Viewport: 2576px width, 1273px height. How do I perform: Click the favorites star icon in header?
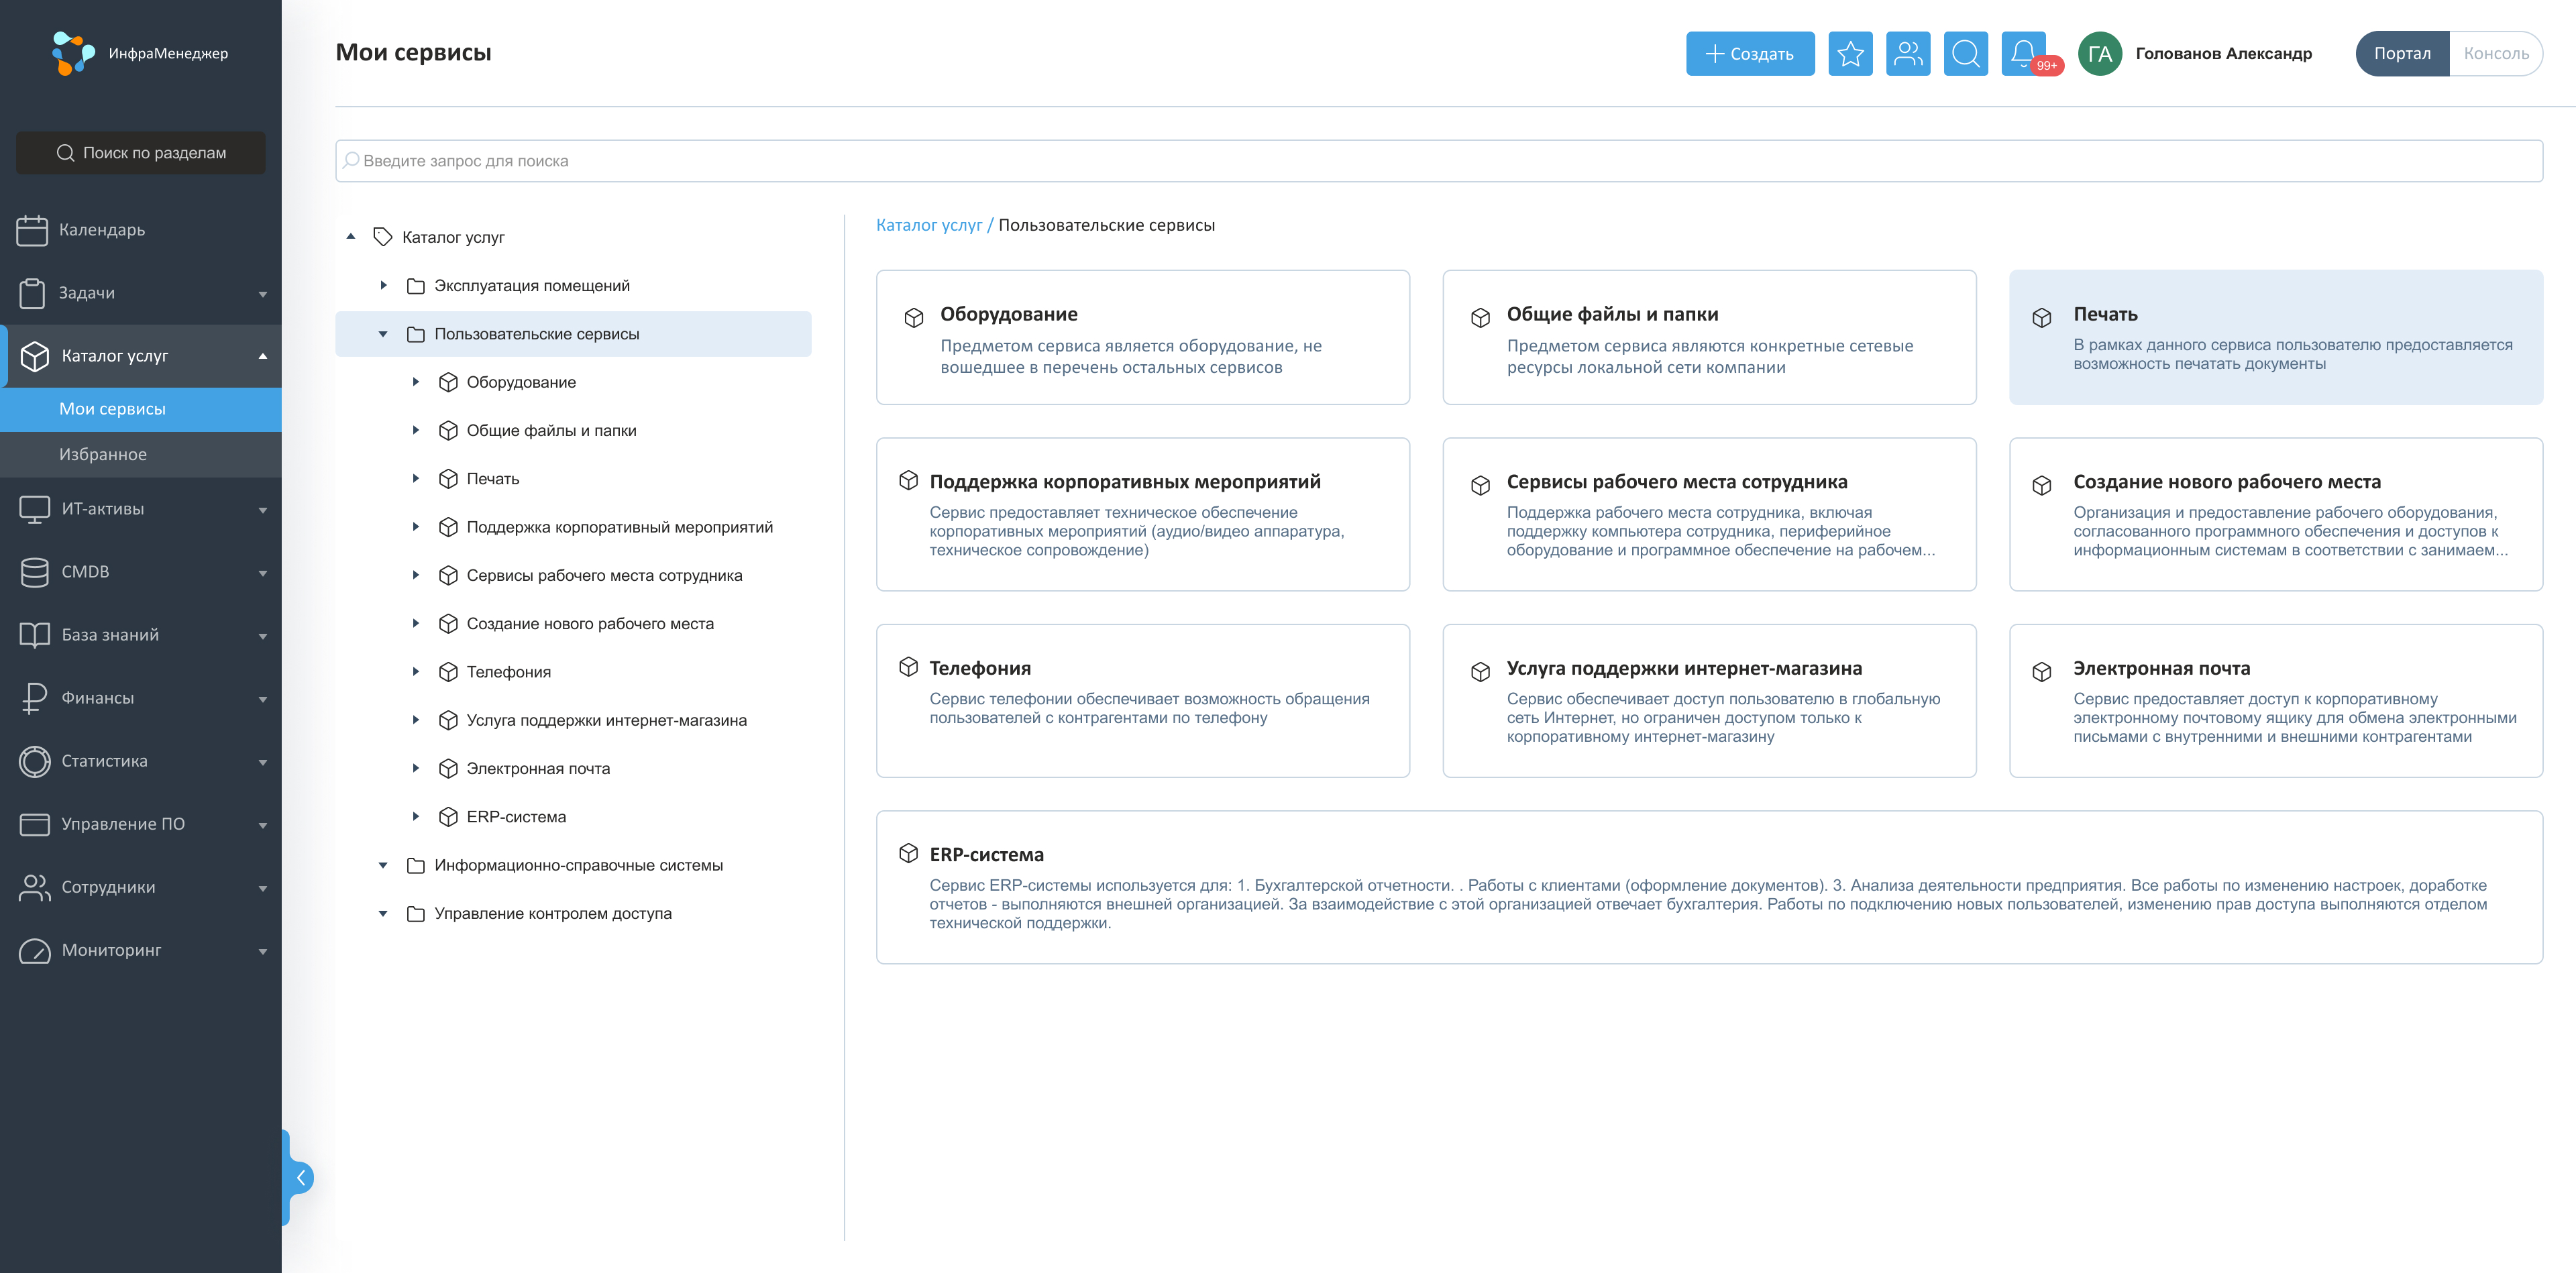click(x=1850, y=54)
